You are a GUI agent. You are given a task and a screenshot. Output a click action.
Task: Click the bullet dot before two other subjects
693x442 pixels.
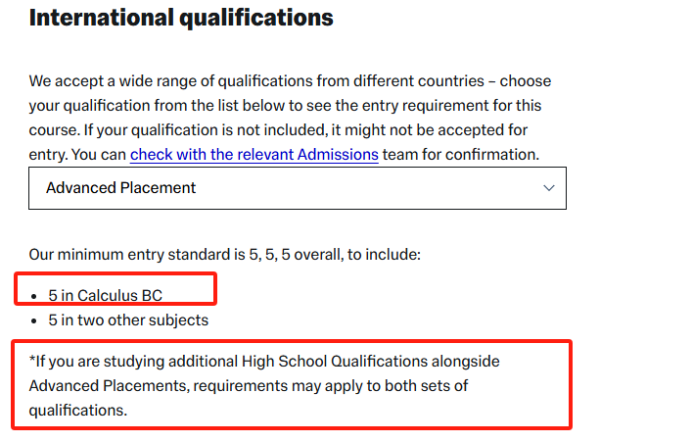tap(34, 321)
